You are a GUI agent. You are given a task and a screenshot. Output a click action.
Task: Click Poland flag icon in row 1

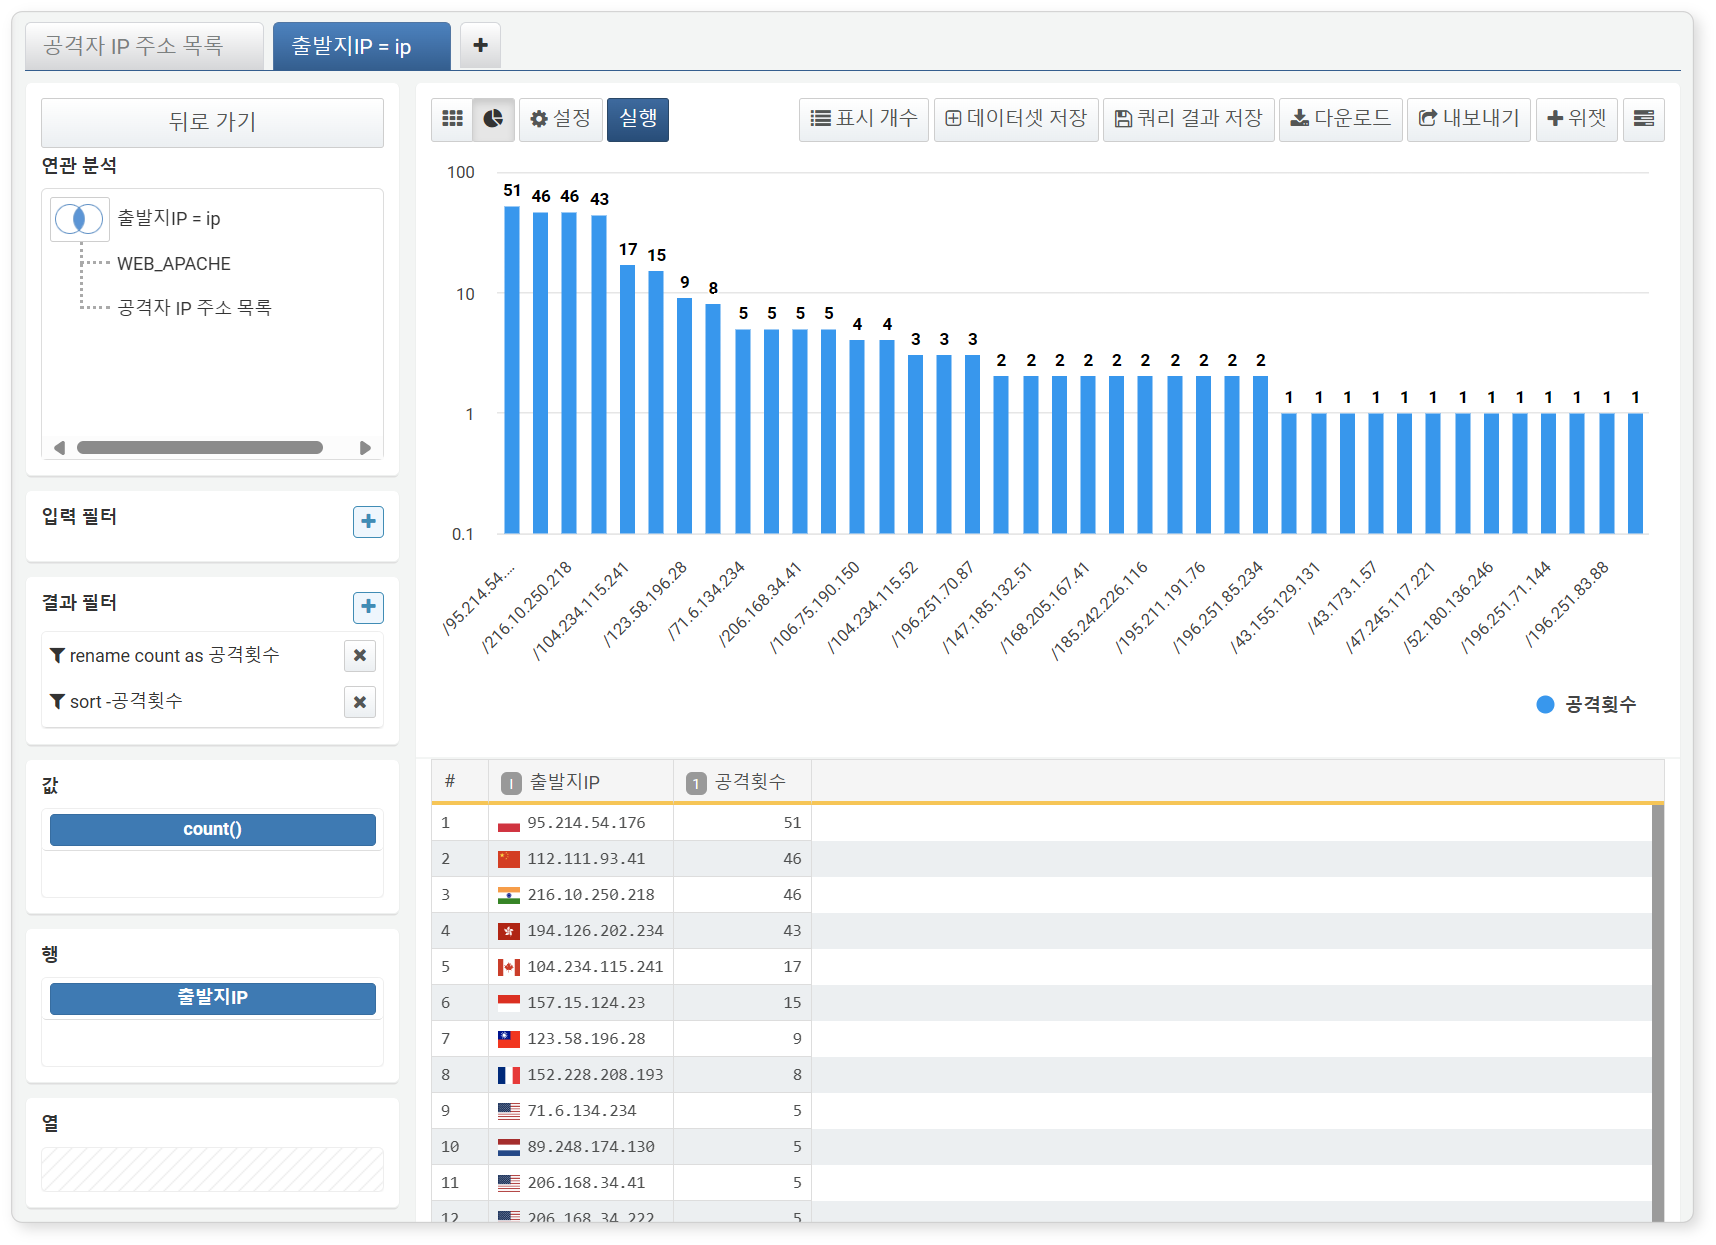[x=509, y=824]
